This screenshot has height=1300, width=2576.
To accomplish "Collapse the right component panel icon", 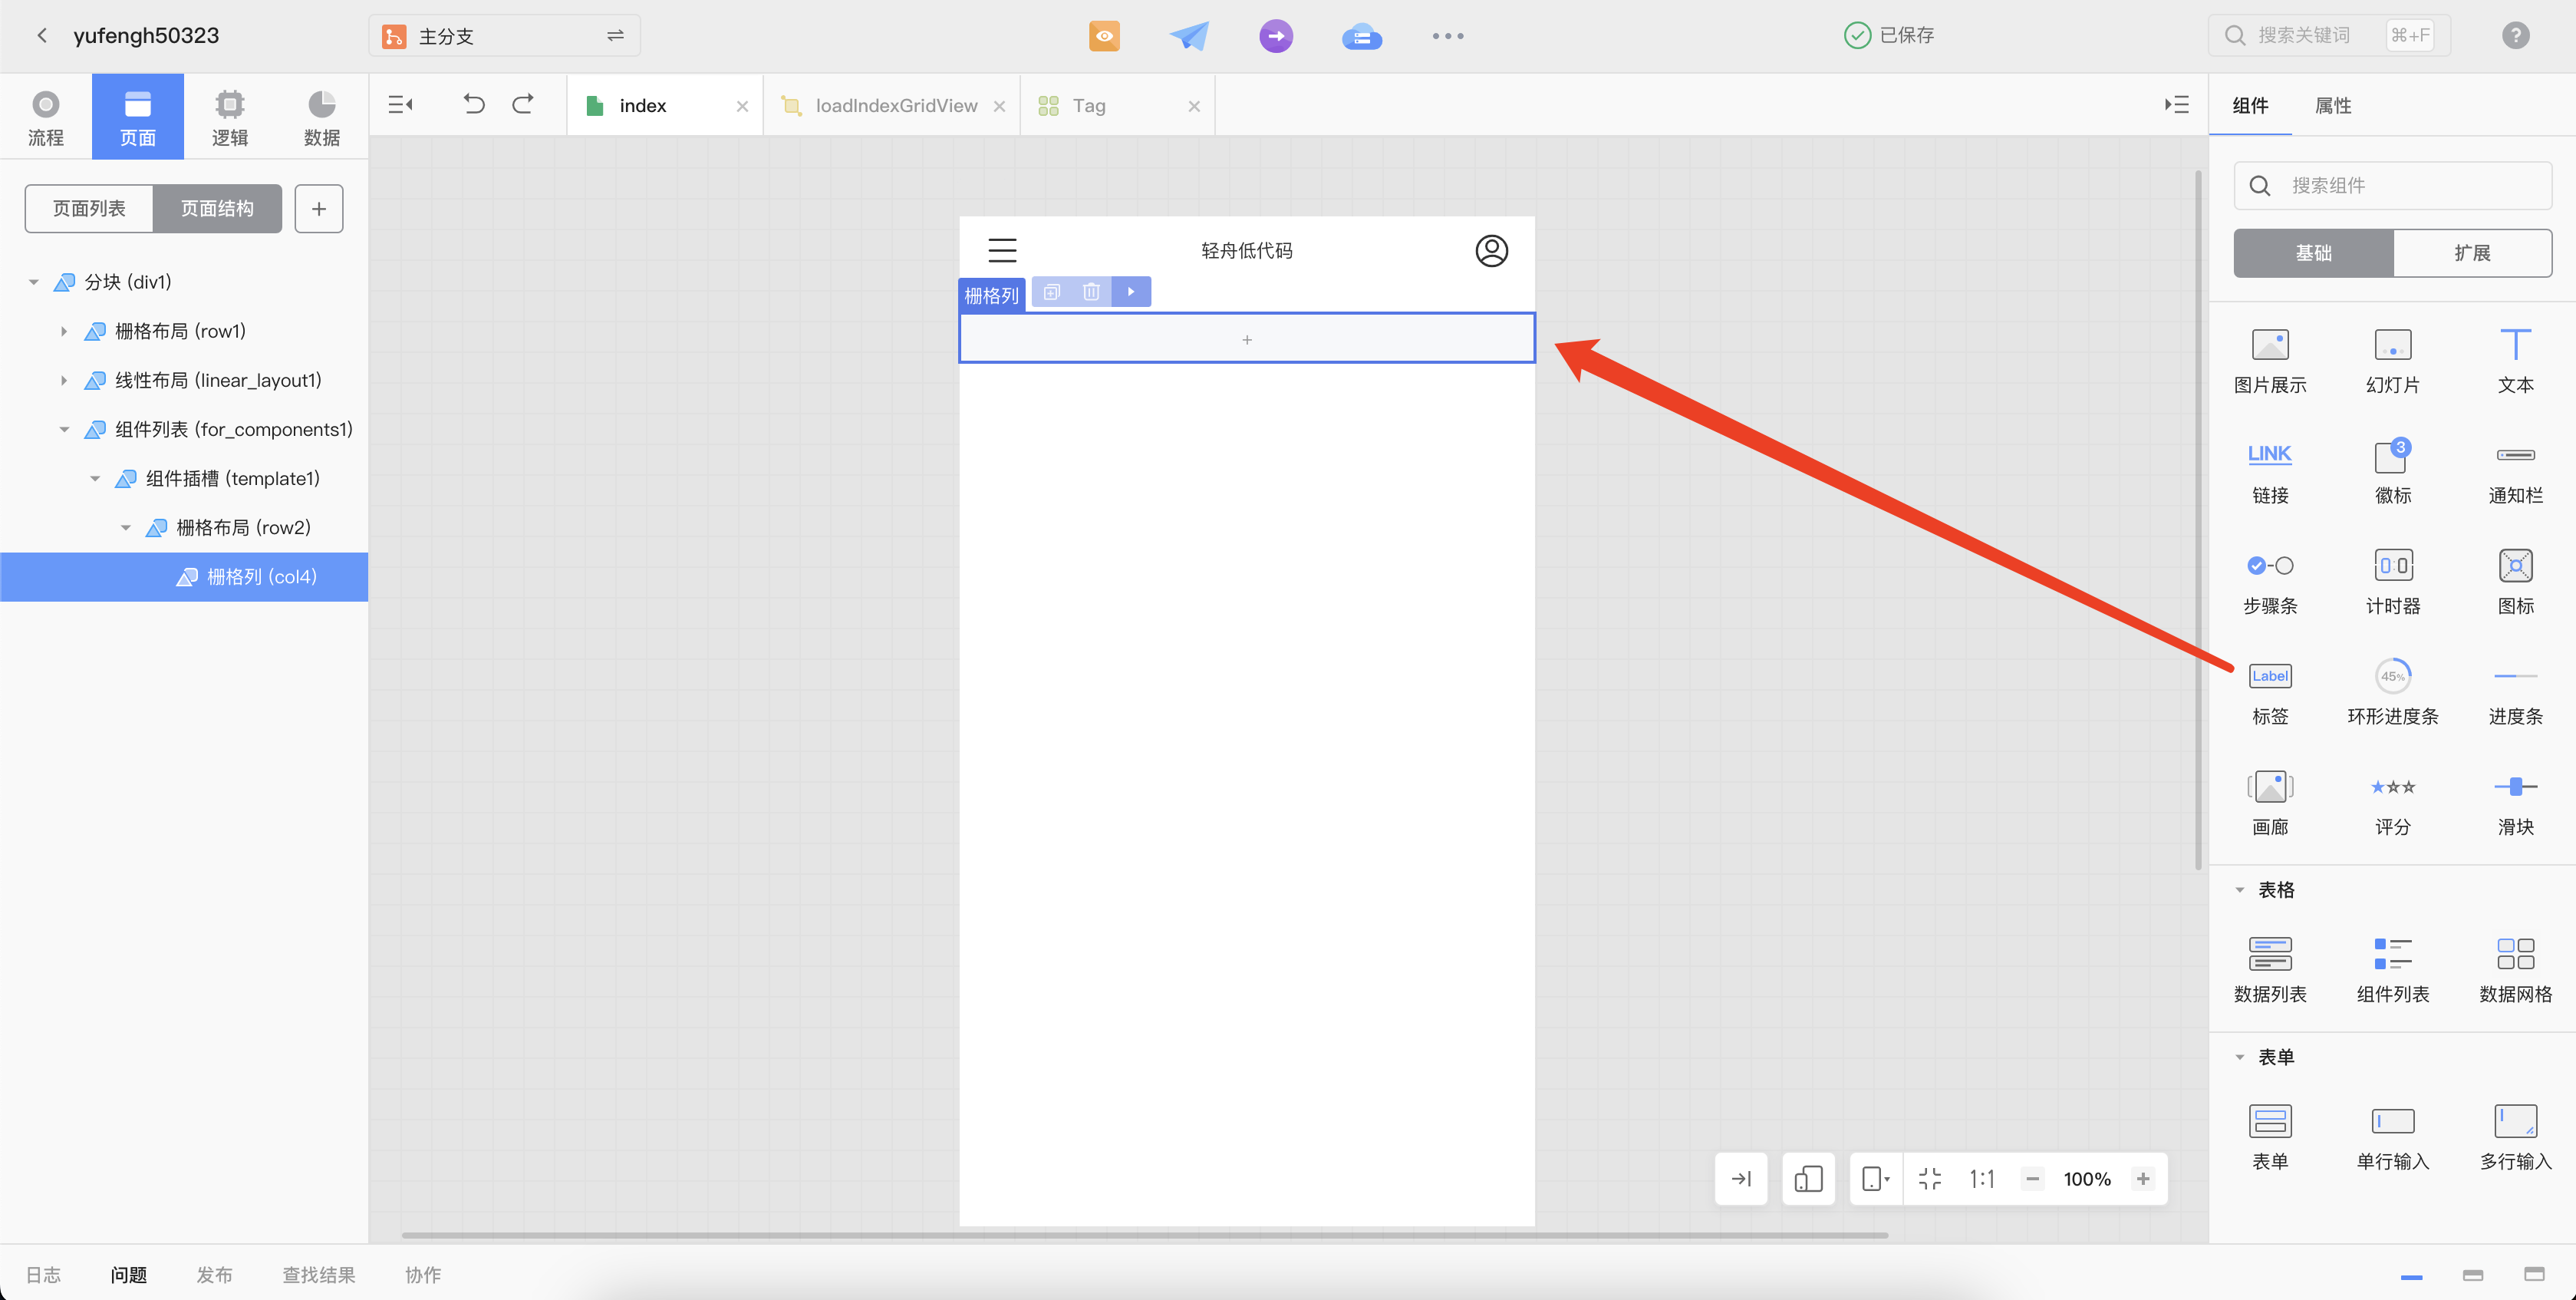I will pyautogui.click(x=2177, y=105).
